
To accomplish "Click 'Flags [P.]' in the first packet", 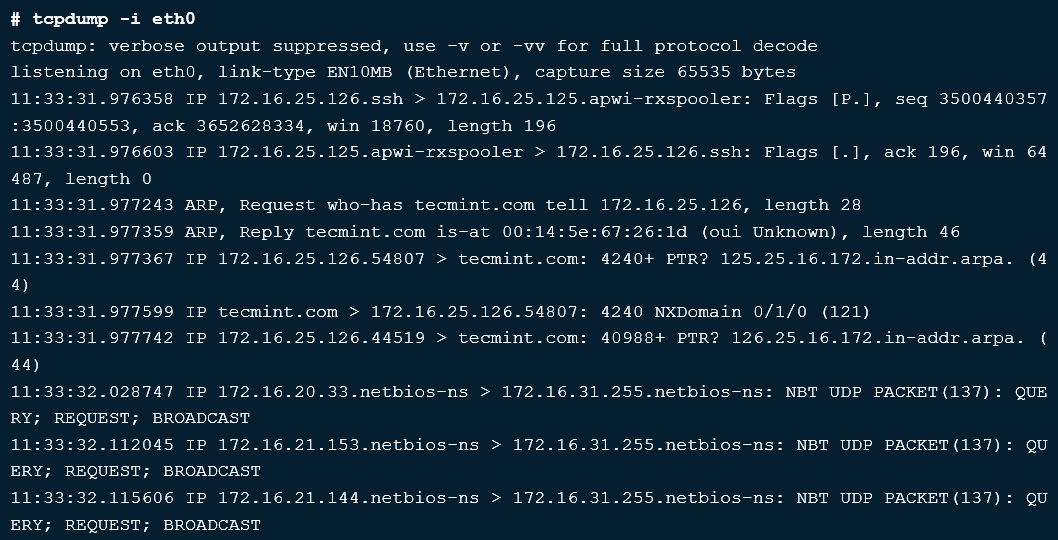I will (818, 99).
